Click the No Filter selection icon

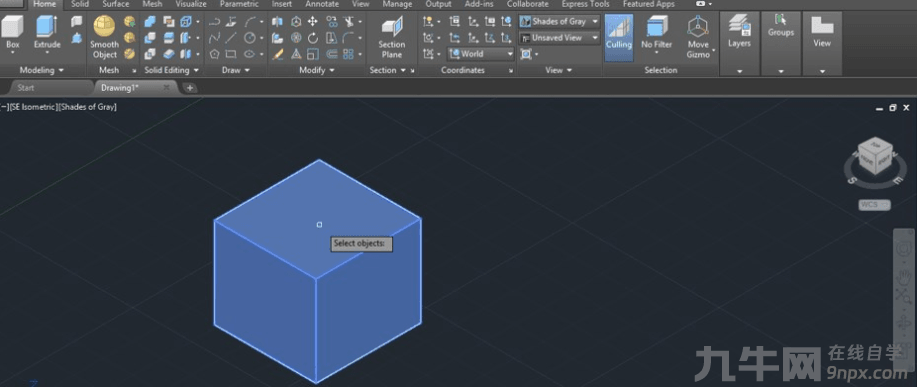coord(657,34)
